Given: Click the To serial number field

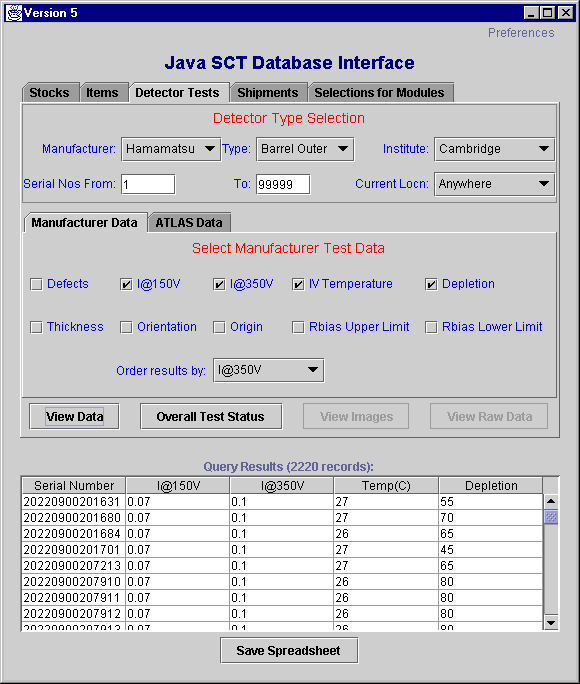Looking at the screenshot, I should (x=283, y=184).
